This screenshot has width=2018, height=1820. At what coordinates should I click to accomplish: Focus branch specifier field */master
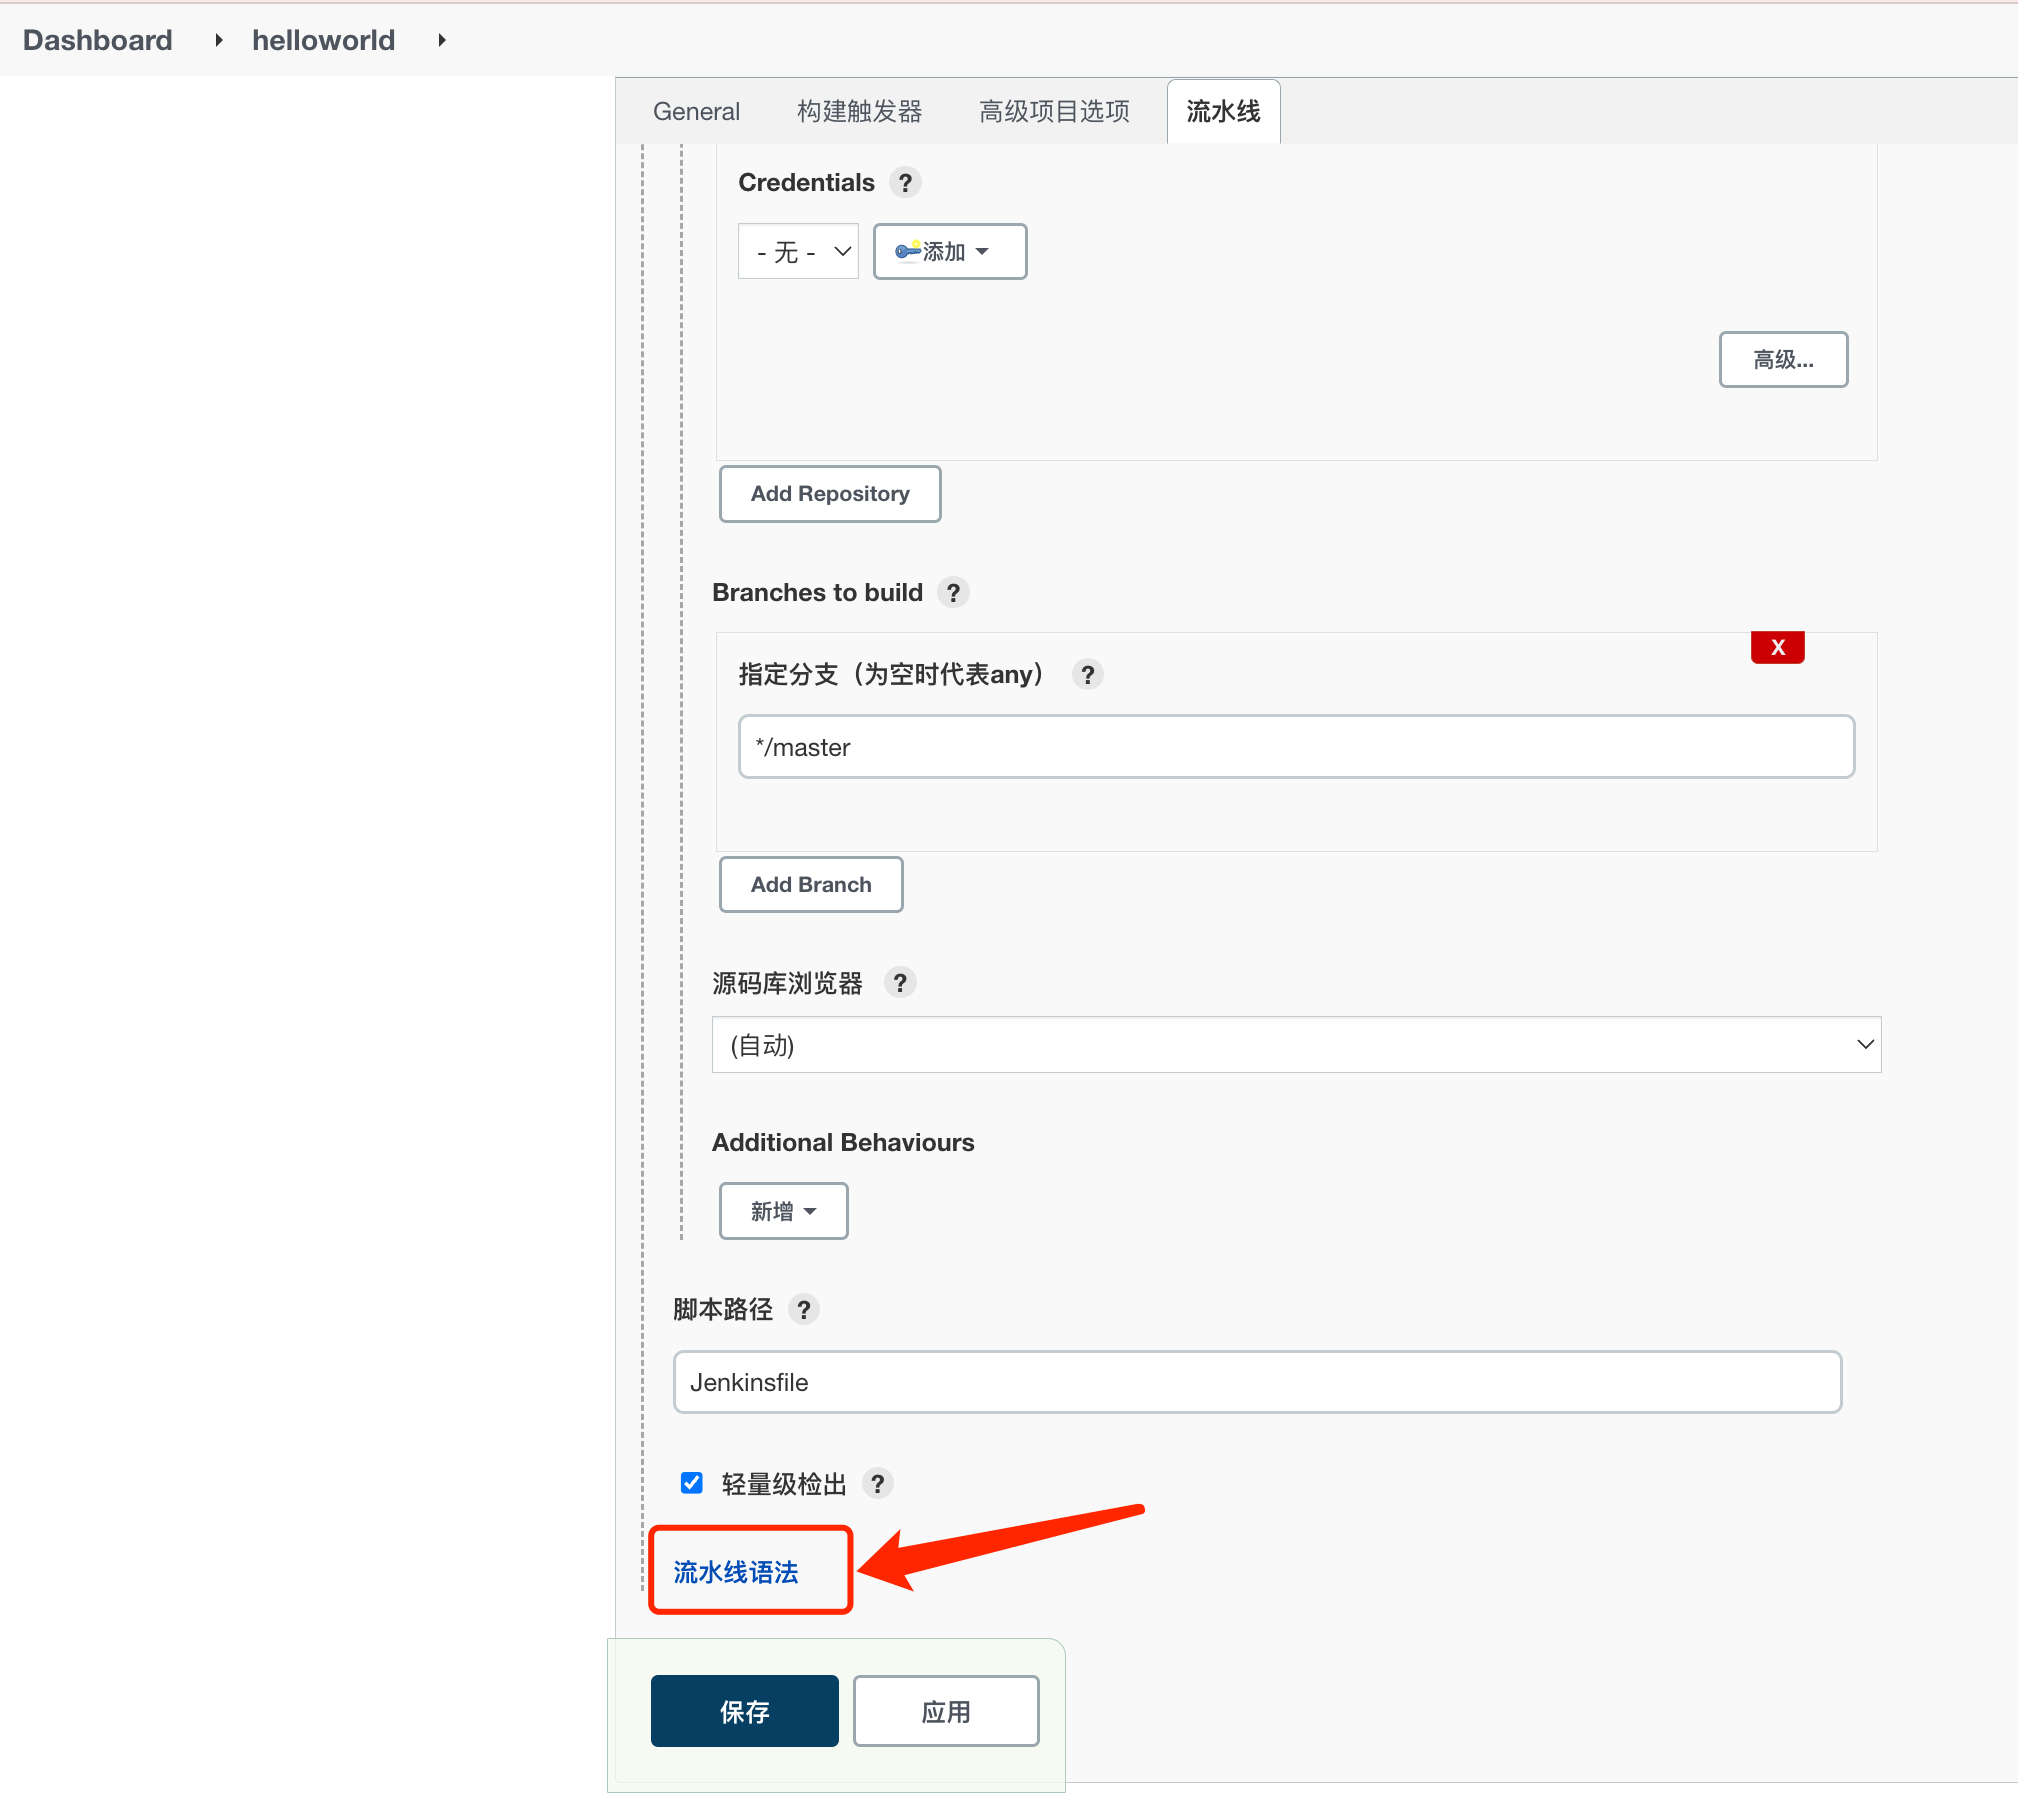pos(1296,747)
